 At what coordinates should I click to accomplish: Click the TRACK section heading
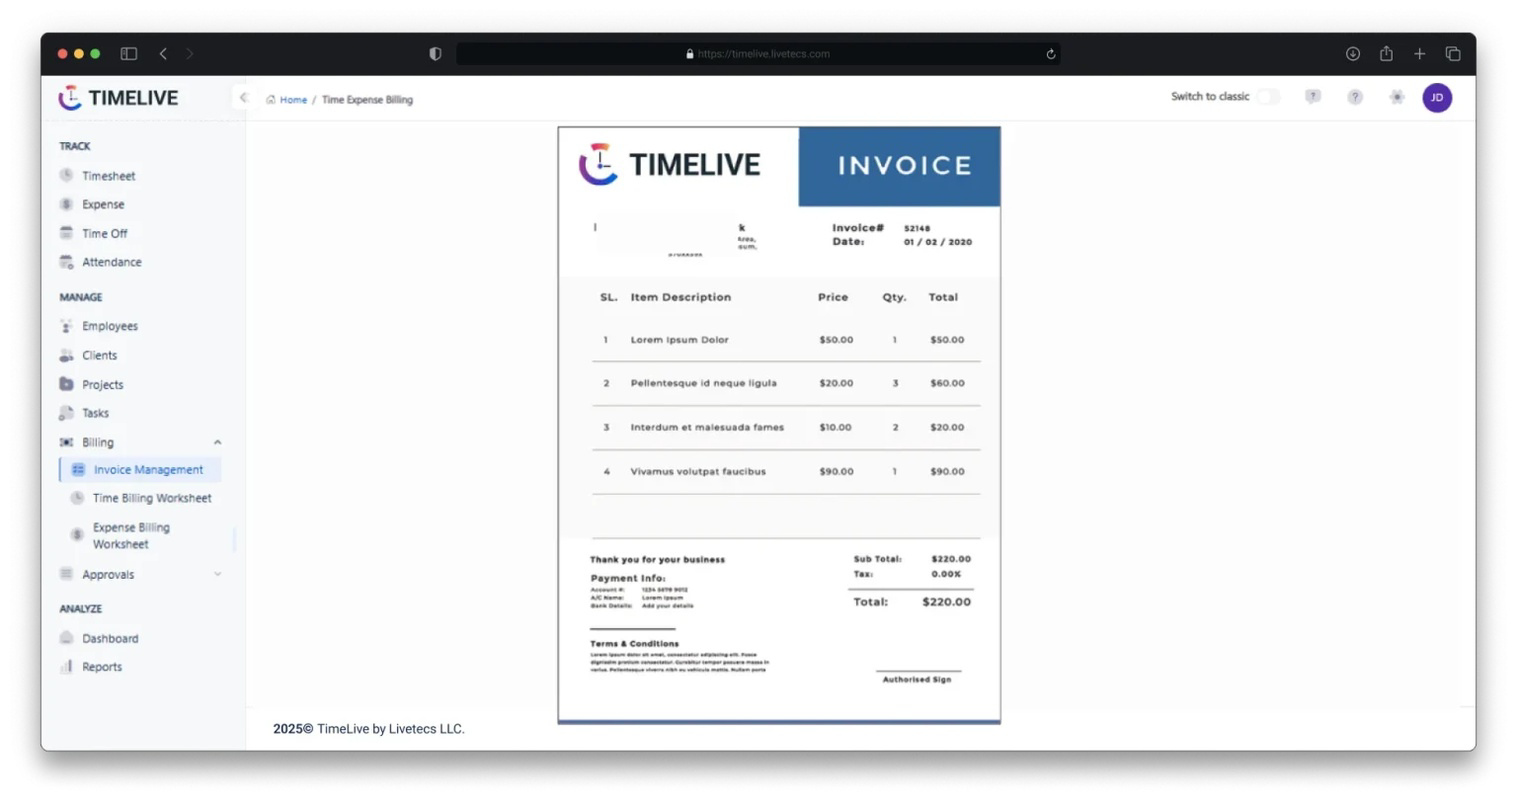pos(75,146)
